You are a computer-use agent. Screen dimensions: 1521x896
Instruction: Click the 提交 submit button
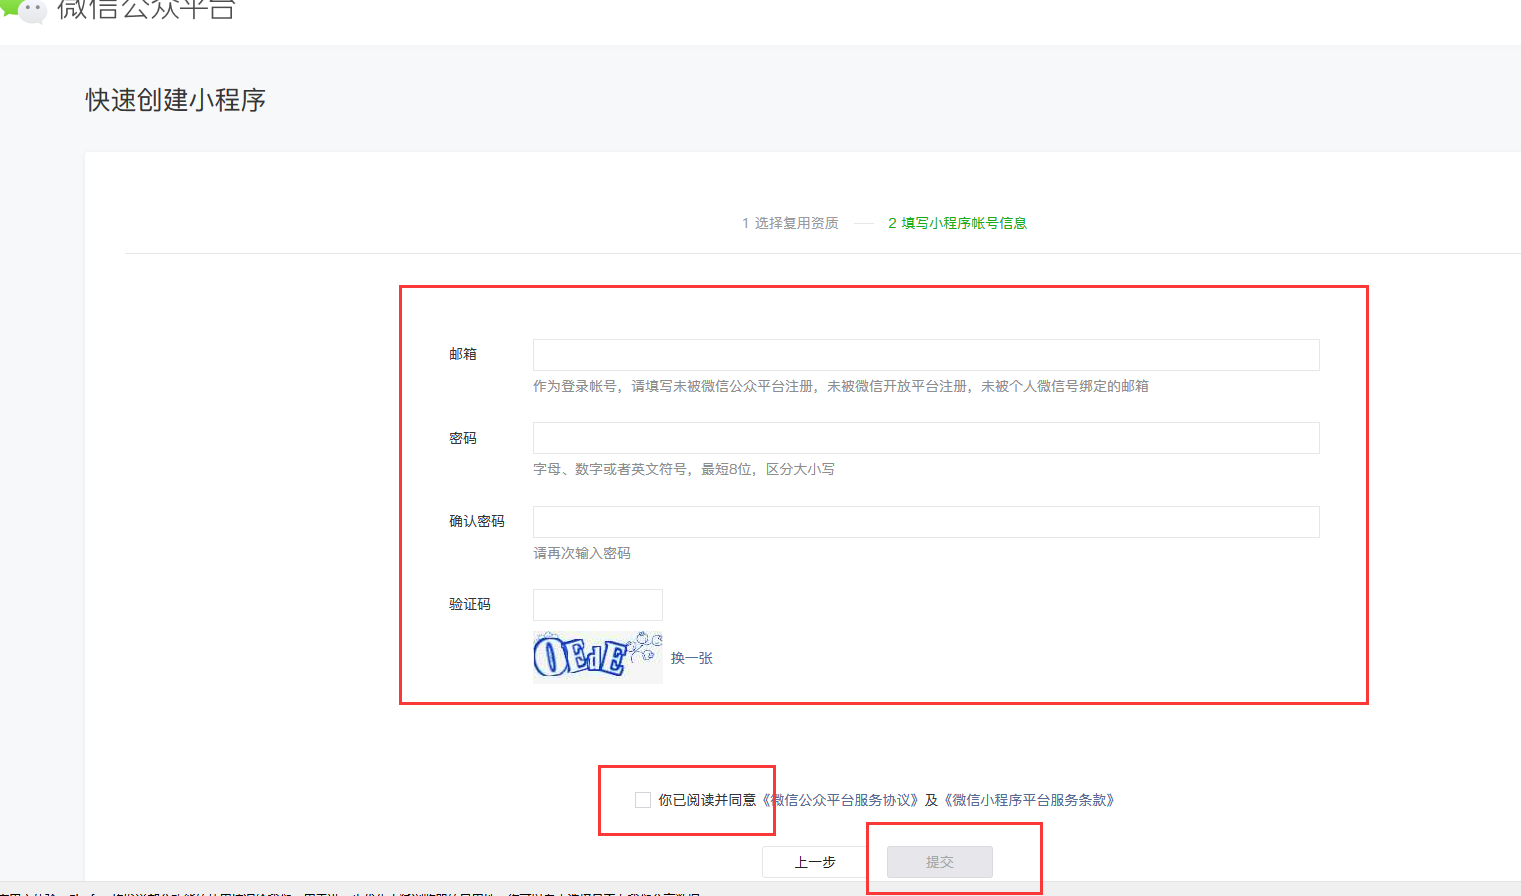point(940,862)
